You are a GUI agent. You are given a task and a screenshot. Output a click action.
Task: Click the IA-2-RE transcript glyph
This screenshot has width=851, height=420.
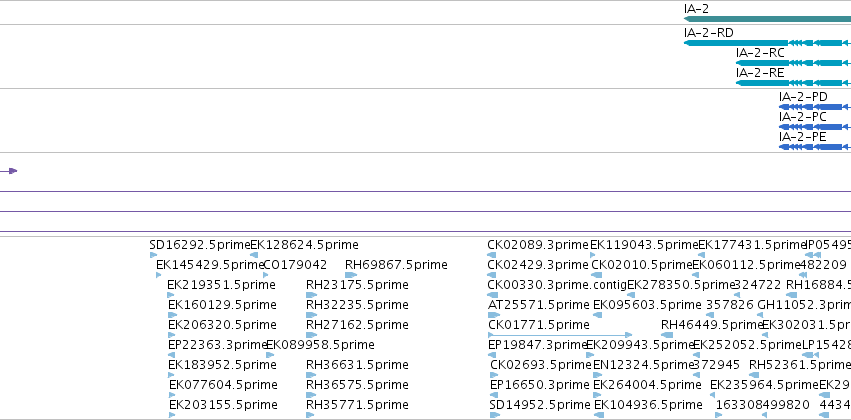(793, 83)
